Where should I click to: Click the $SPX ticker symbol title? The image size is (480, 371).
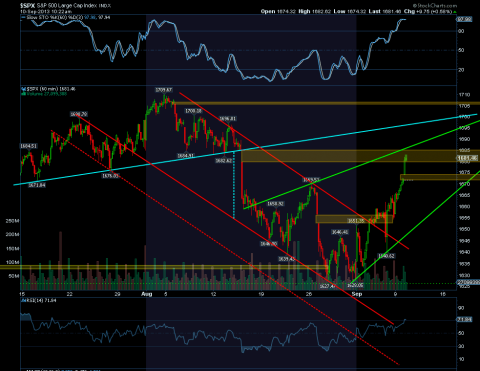26,5
